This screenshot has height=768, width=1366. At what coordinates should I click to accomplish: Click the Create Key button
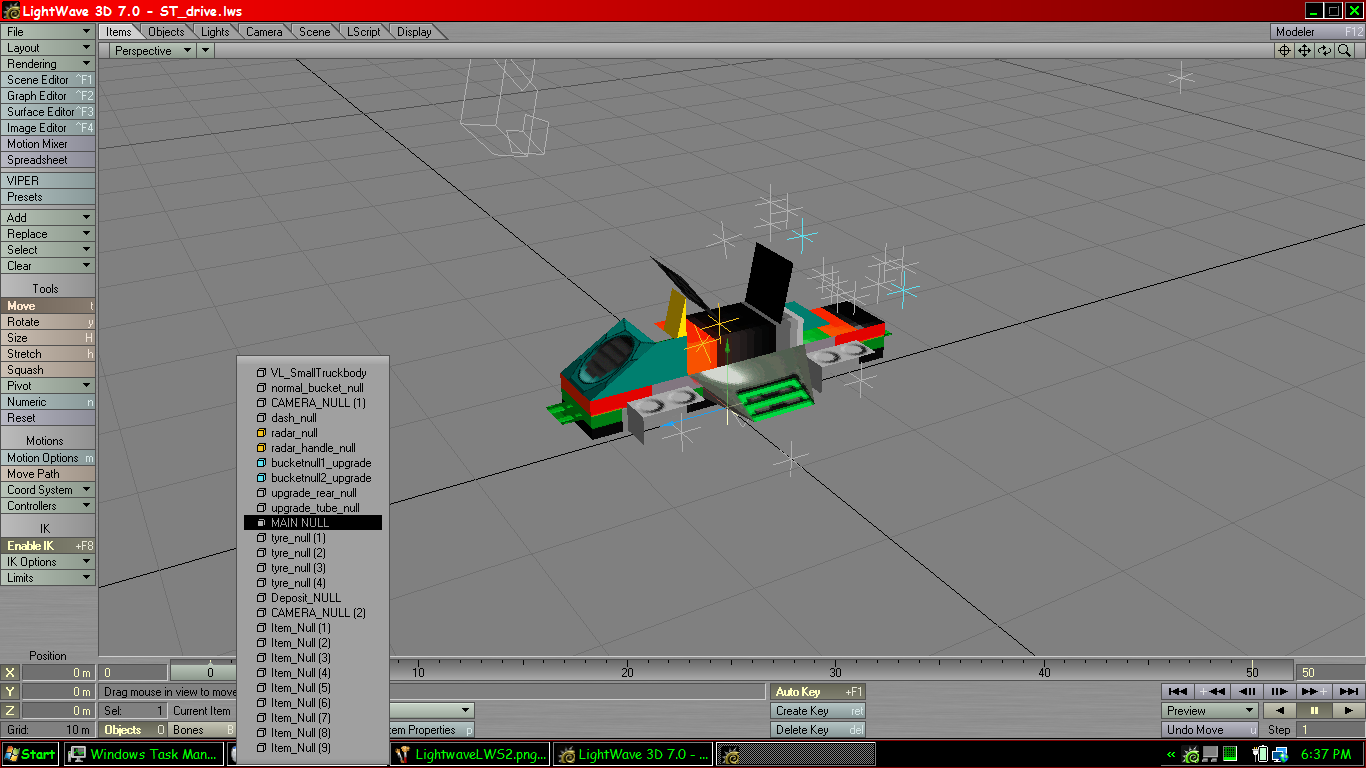pyautogui.click(x=818, y=711)
